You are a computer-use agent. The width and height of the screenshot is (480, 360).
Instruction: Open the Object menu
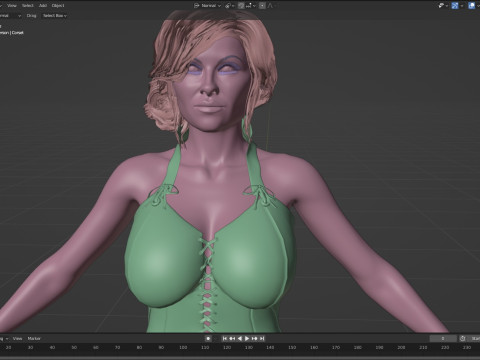point(58,6)
